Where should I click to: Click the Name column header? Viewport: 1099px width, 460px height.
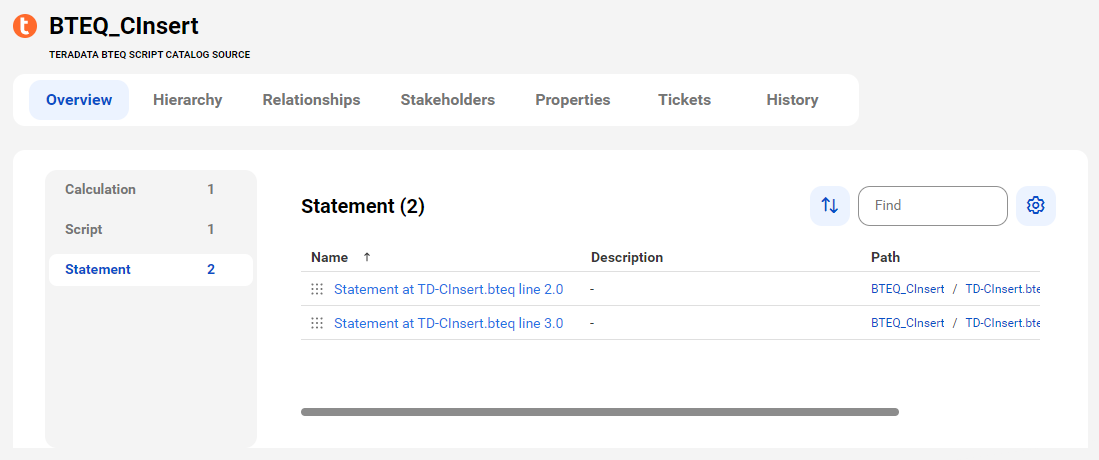point(329,257)
